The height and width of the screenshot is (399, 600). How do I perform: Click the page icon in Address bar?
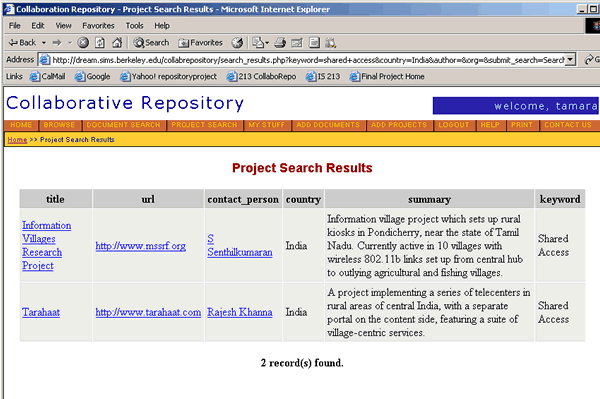(45, 60)
